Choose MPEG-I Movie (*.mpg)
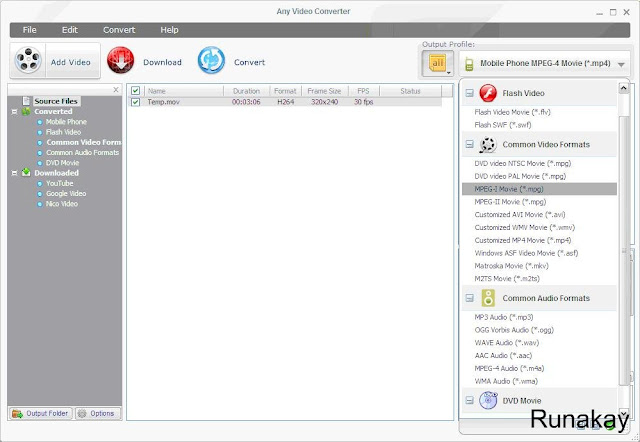Image resolution: width=640 pixels, height=442 pixels. (x=540, y=189)
